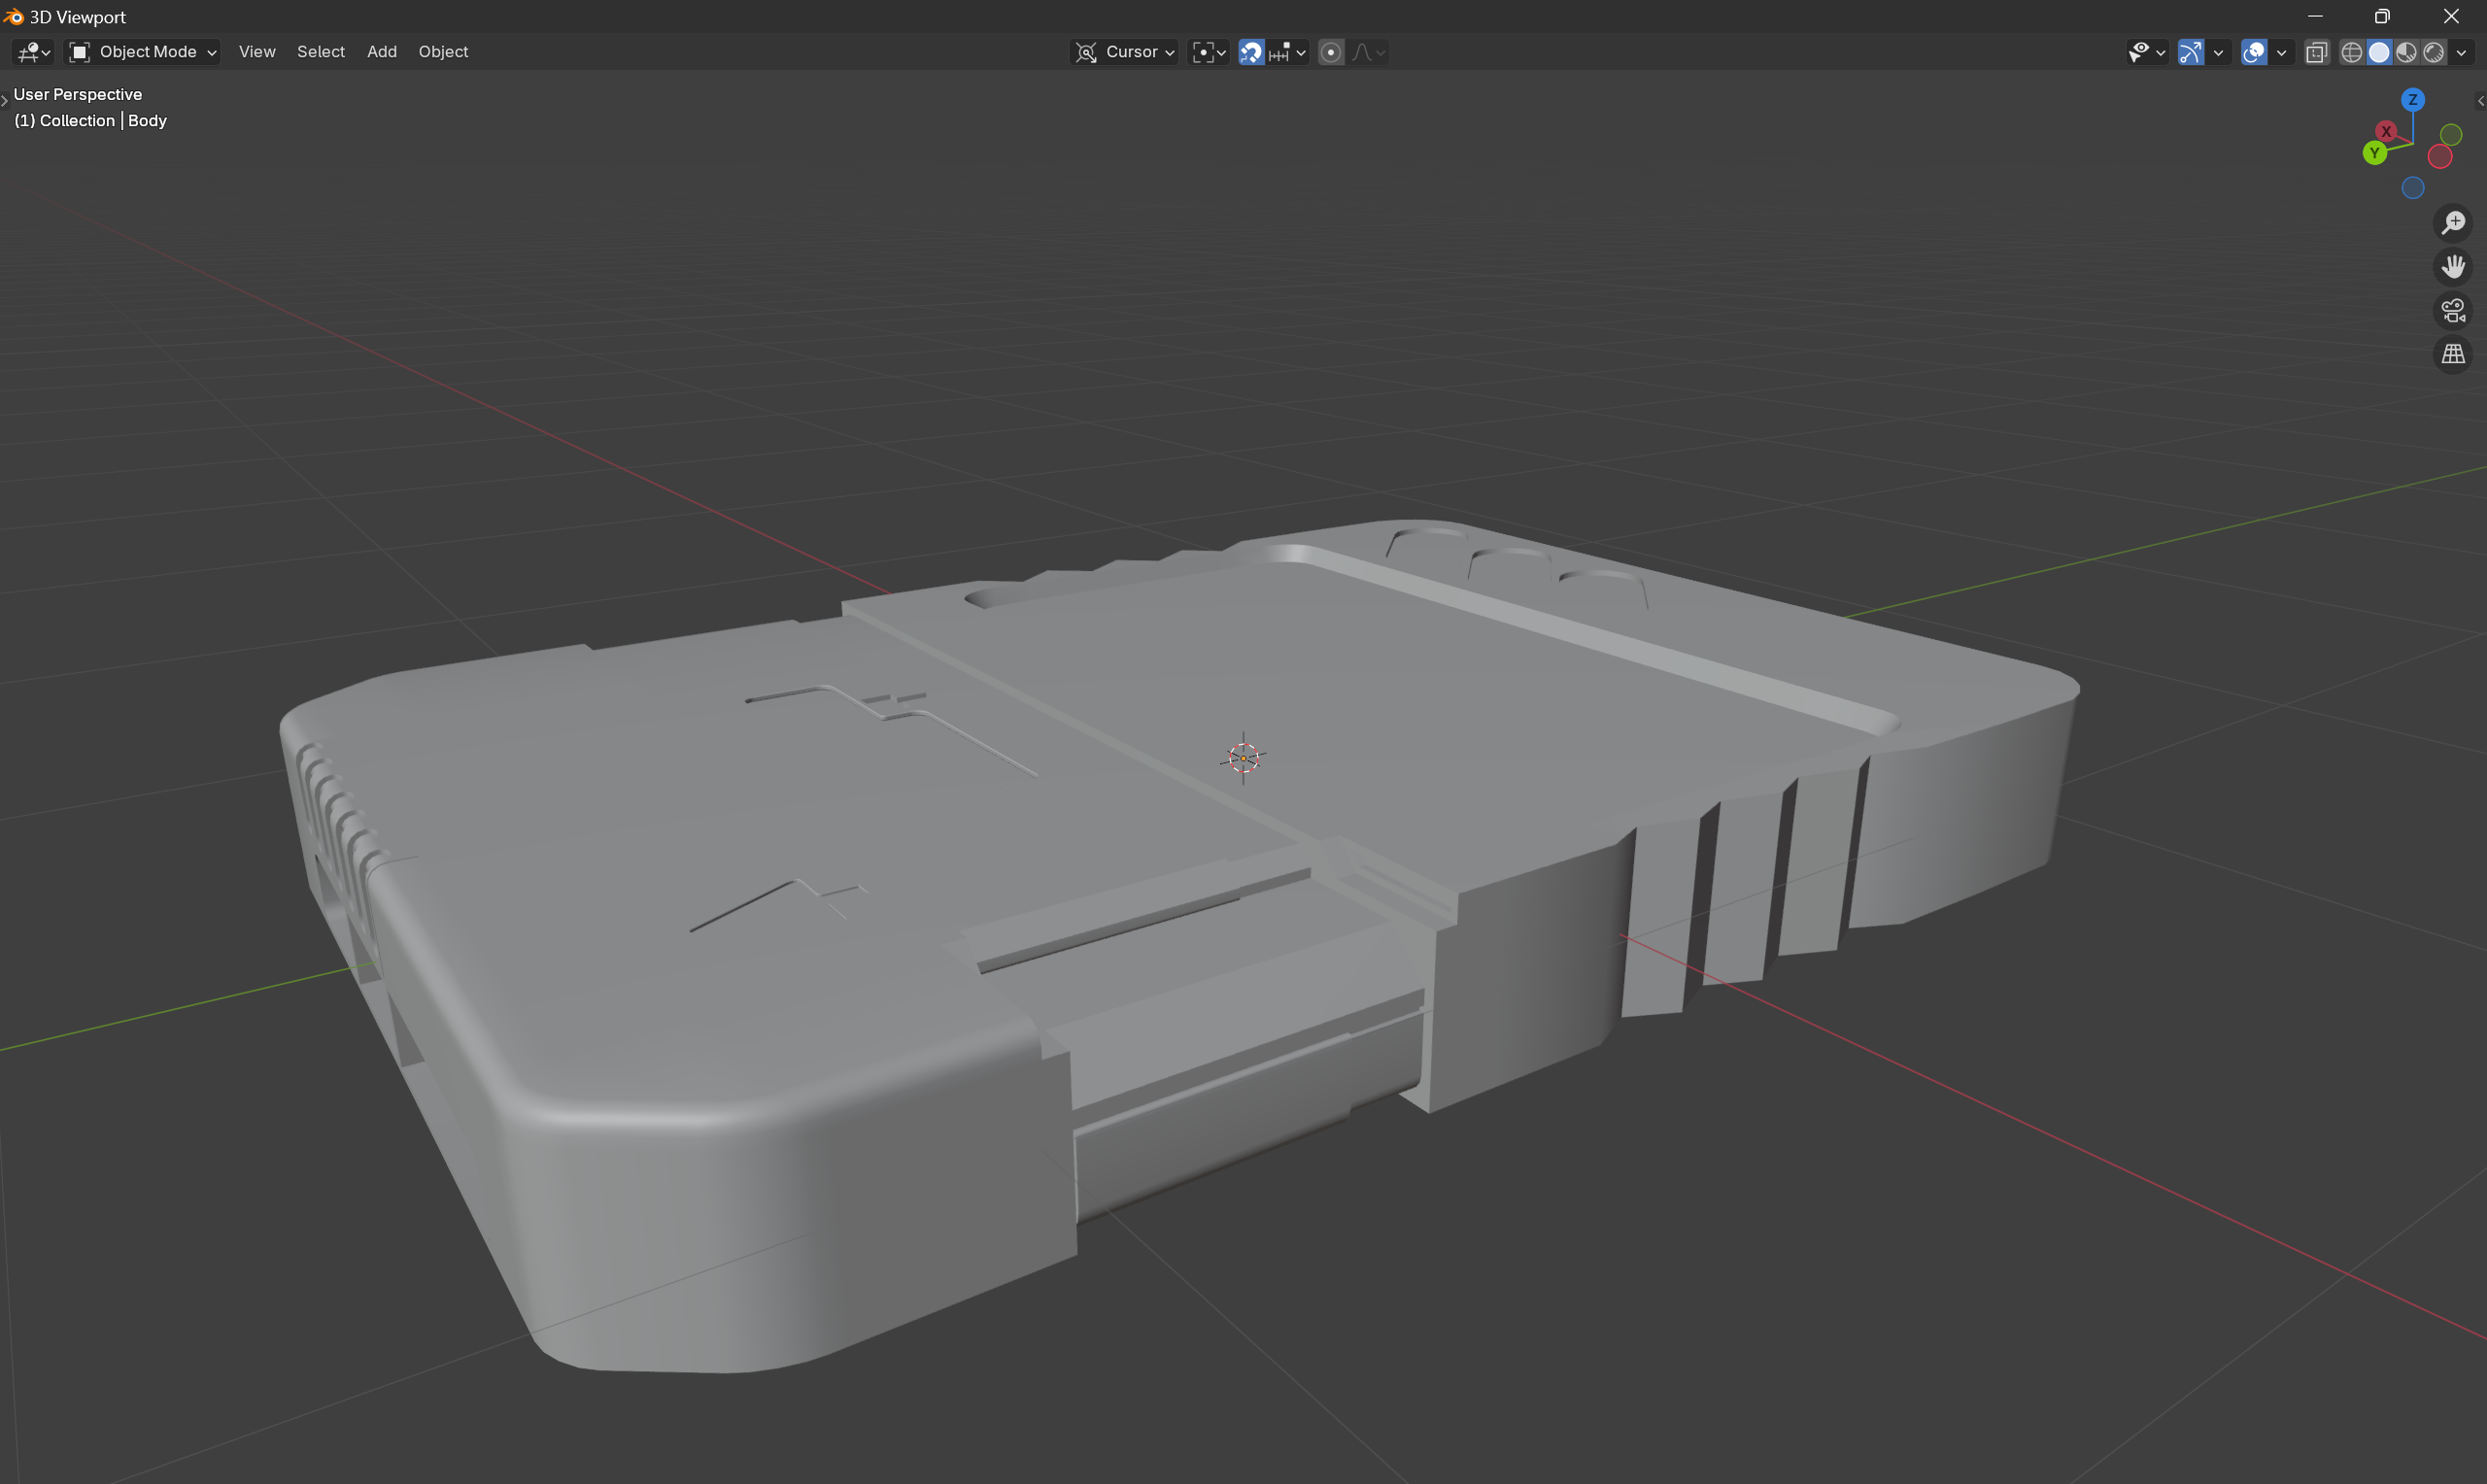Click the green Y axis gizmo handle
Image resolution: width=2487 pixels, height=1484 pixels.
point(2374,153)
